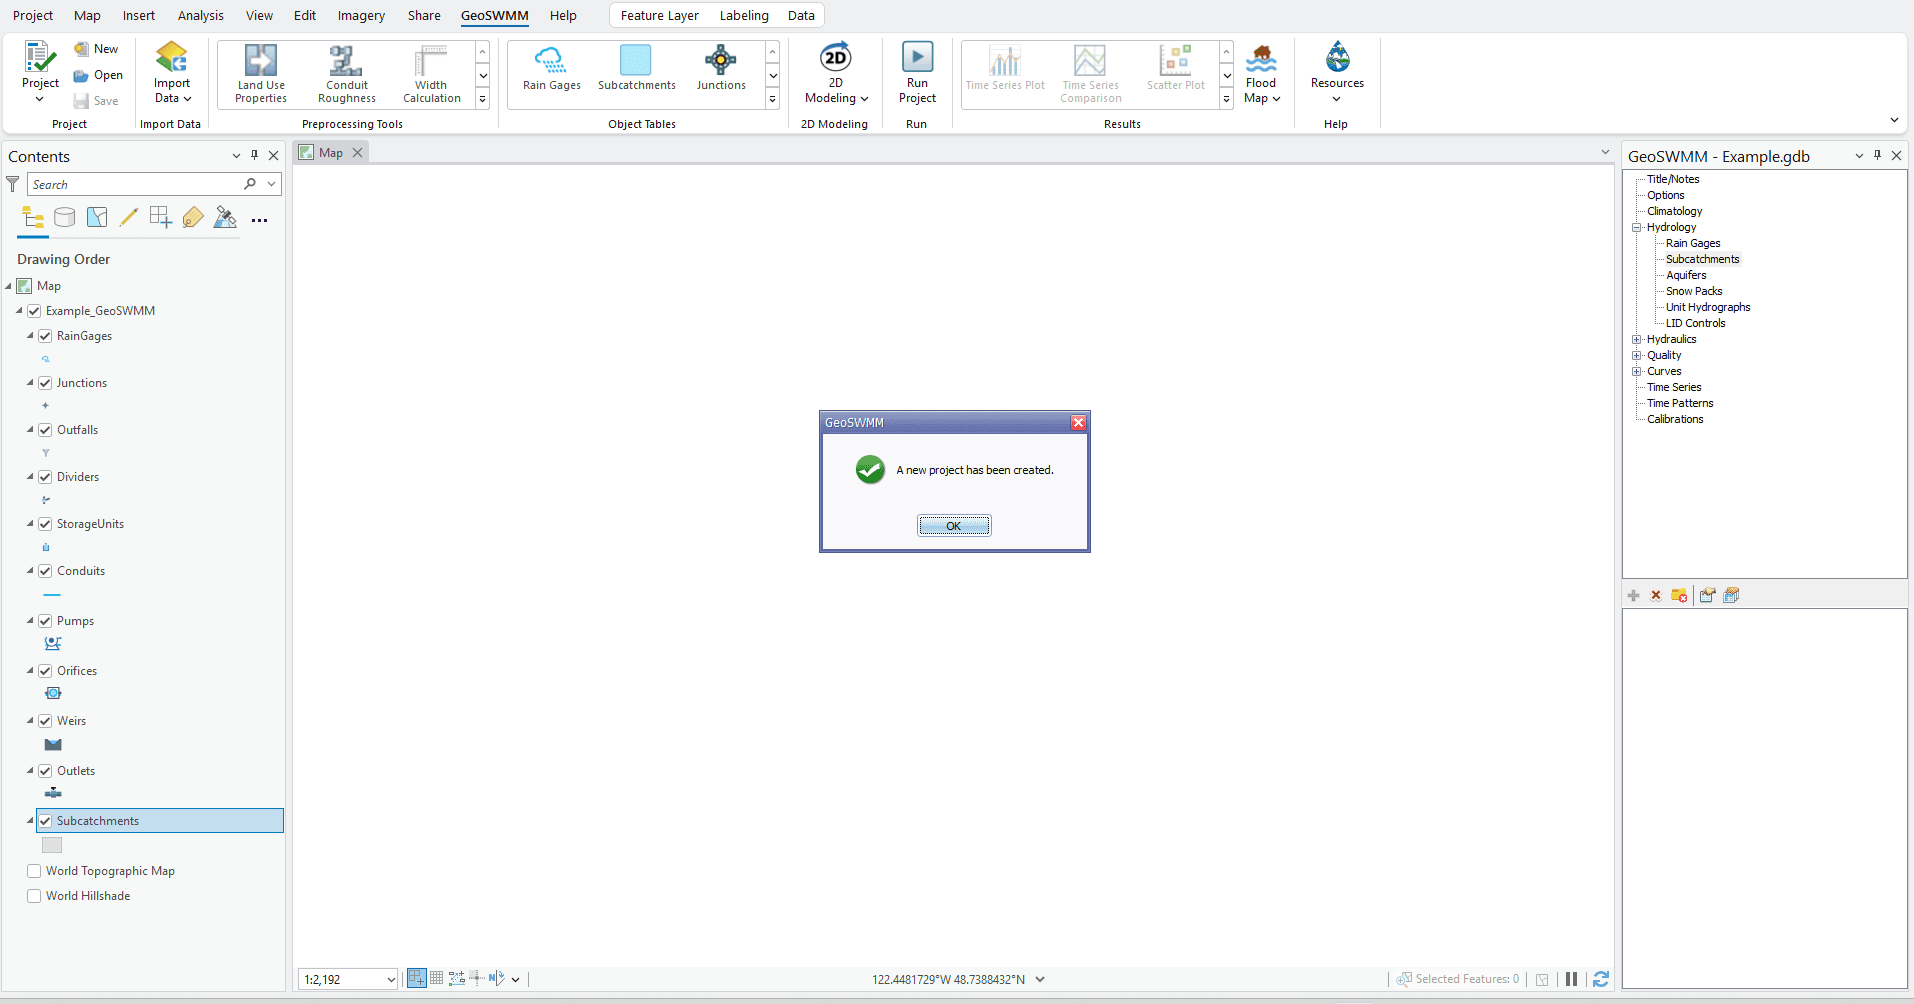Open the Import Data tool

tap(171, 72)
